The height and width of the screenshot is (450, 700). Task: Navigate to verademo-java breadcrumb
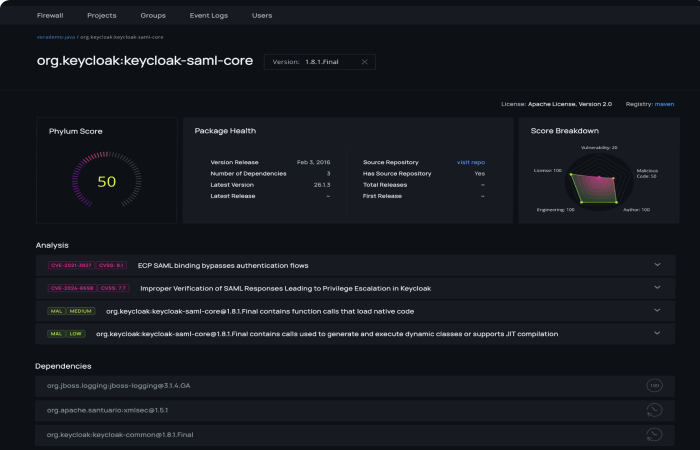(56, 37)
